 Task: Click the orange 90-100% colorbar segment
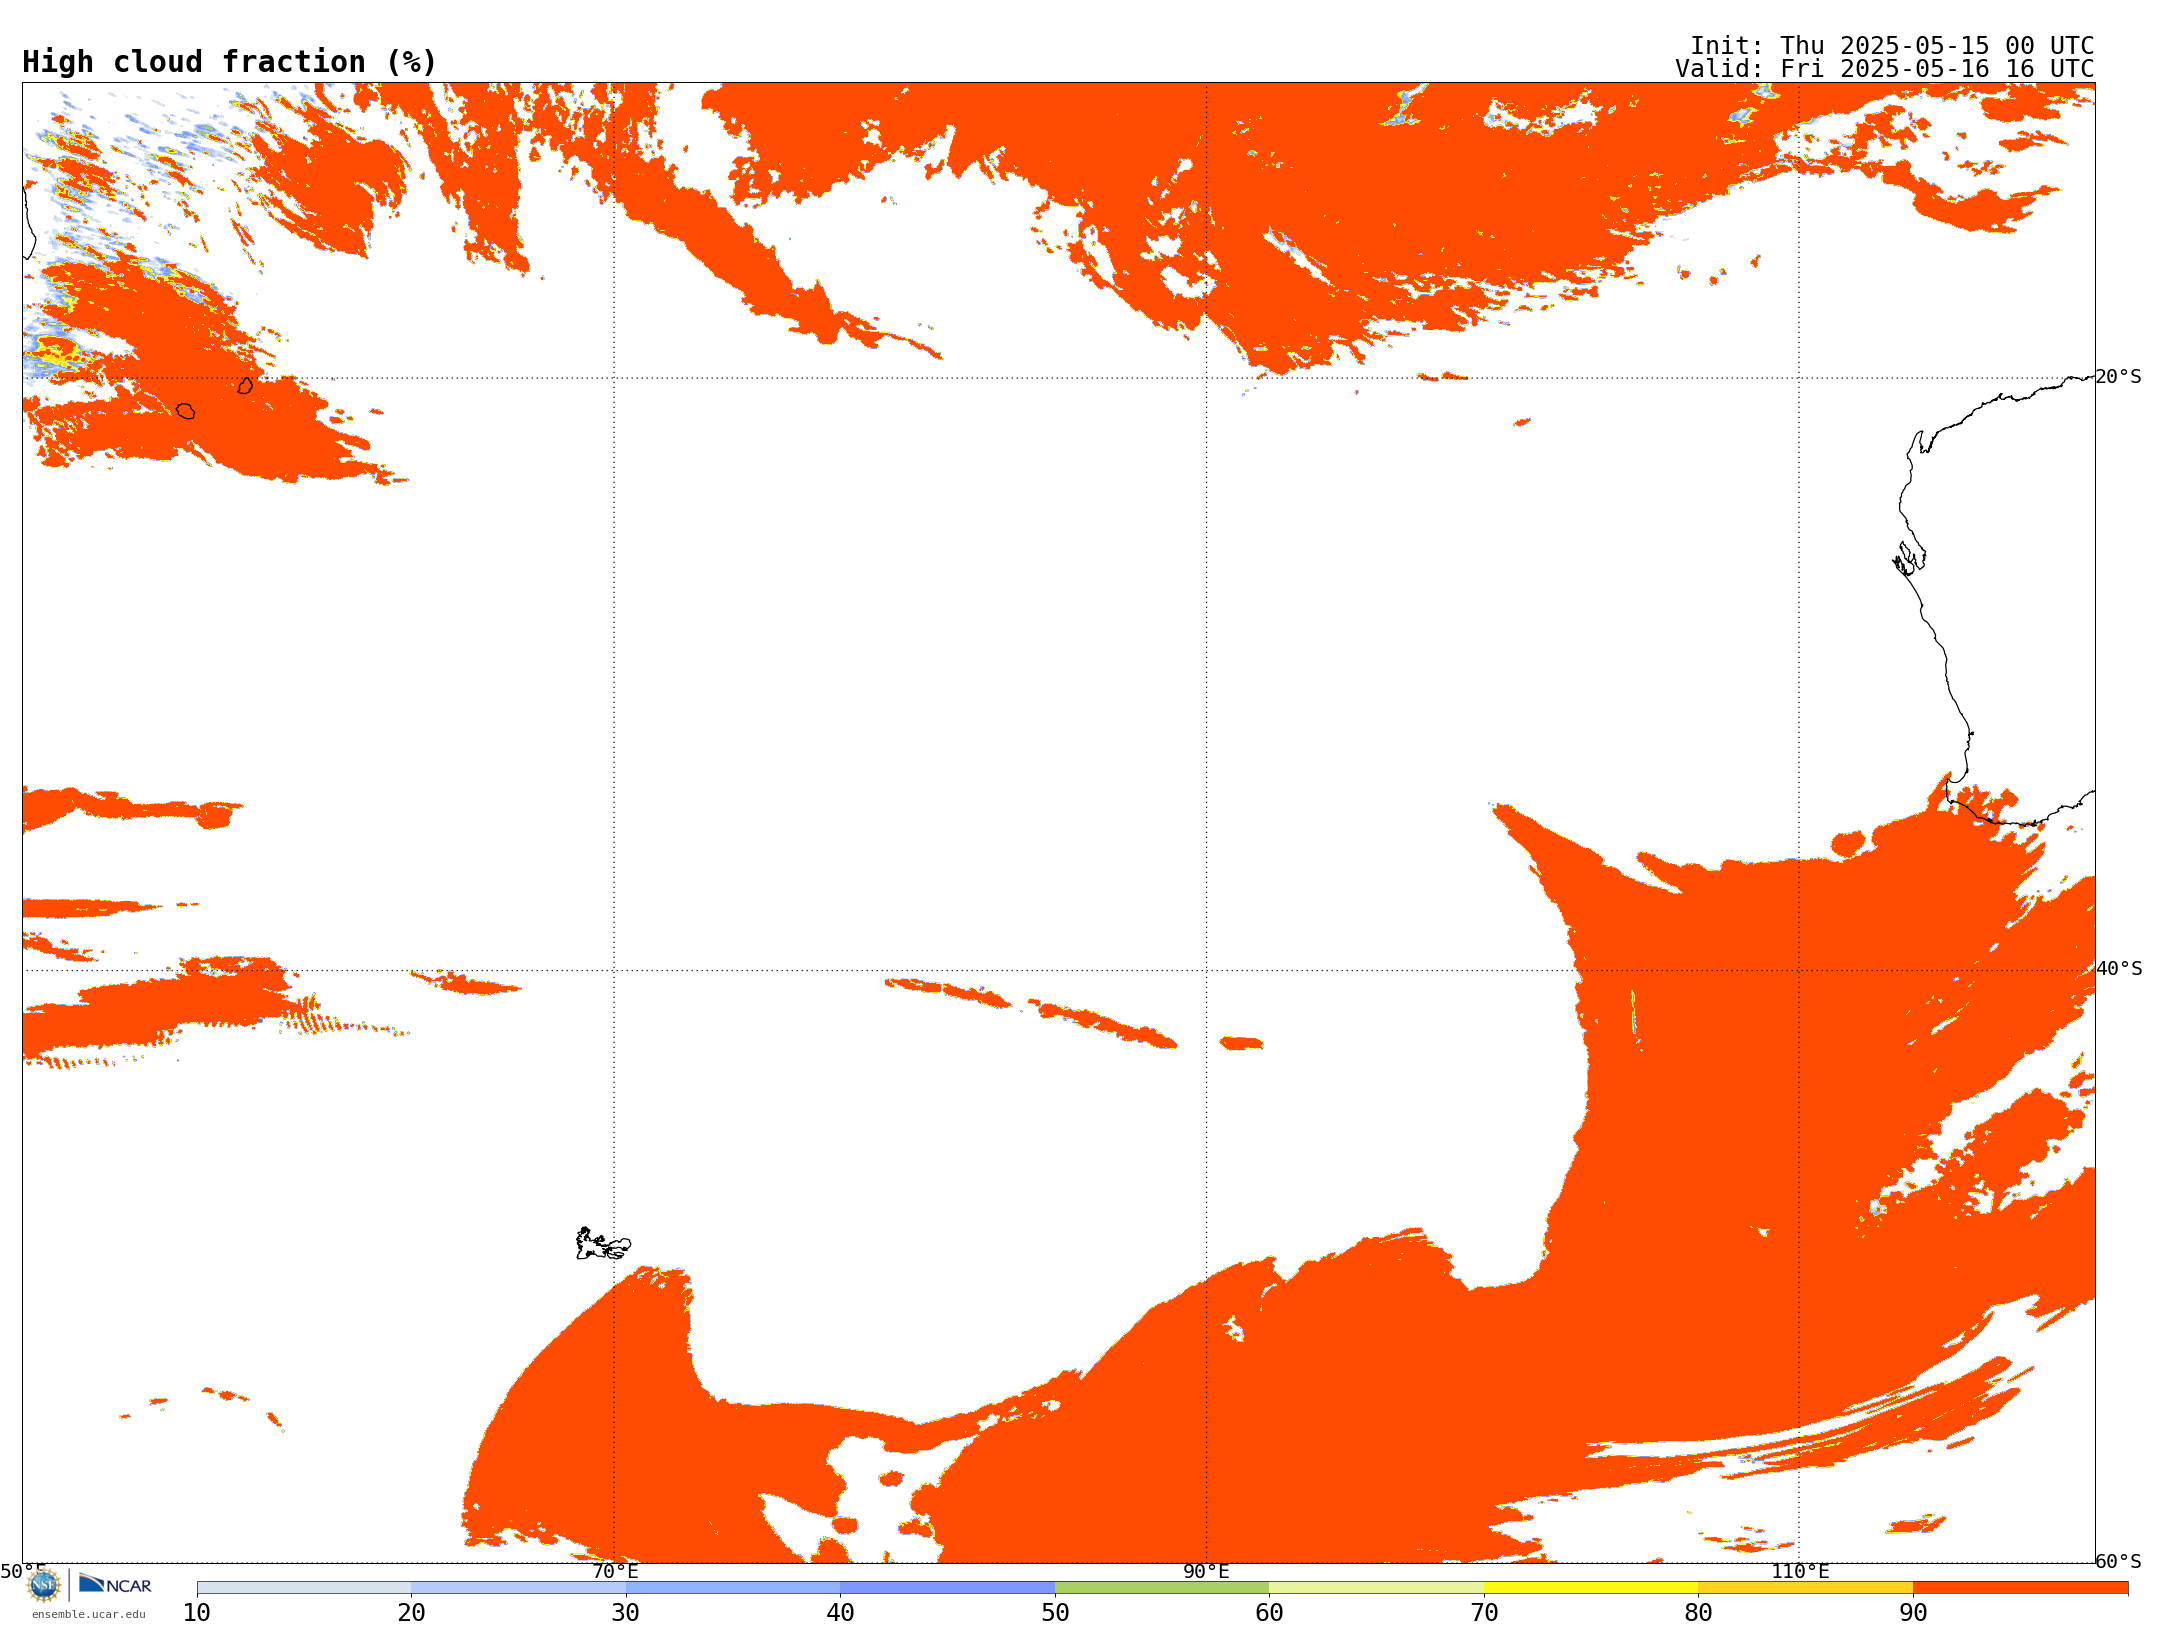coord(2020,1588)
